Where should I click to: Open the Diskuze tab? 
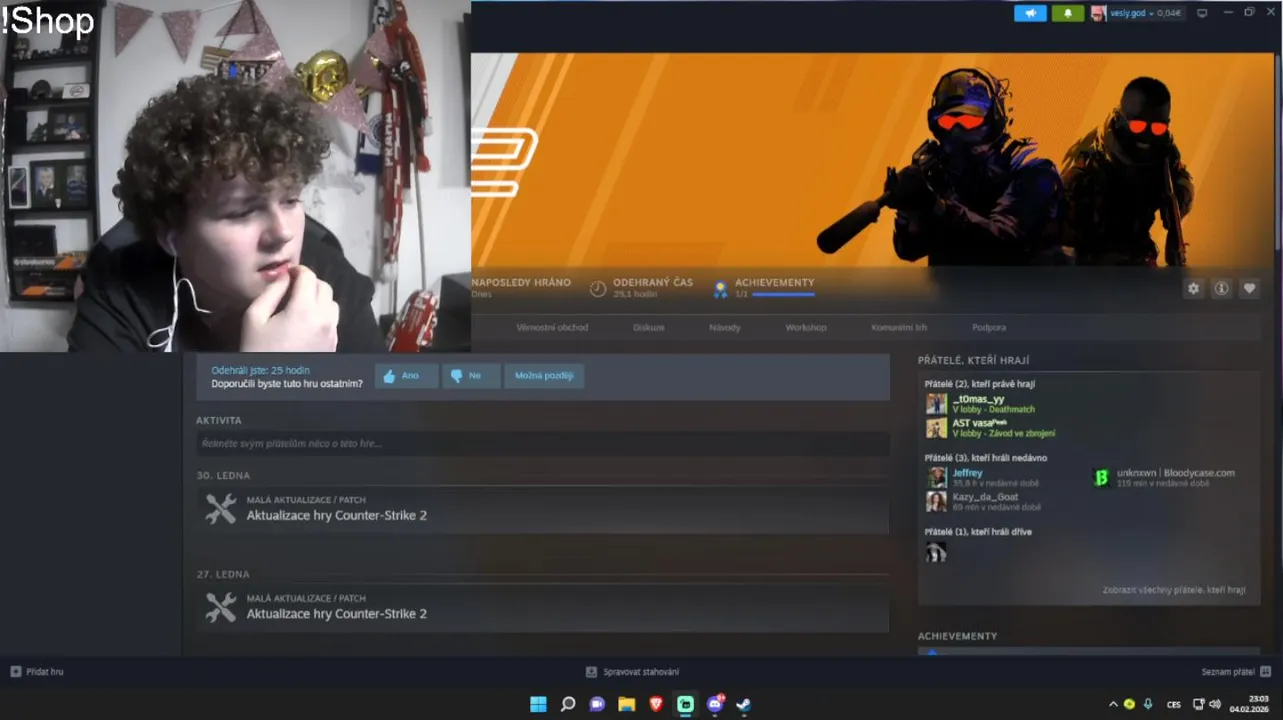tap(648, 327)
